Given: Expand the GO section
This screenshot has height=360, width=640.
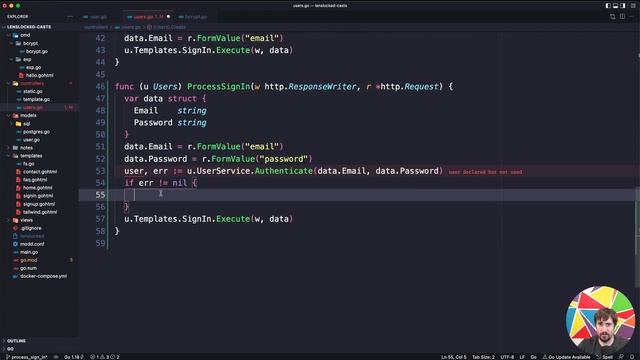Looking at the screenshot, I should [10, 349].
